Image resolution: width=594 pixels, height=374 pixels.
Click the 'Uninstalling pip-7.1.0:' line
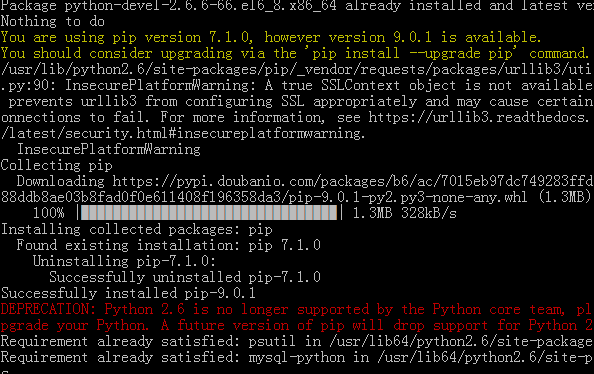click(x=124, y=261)
